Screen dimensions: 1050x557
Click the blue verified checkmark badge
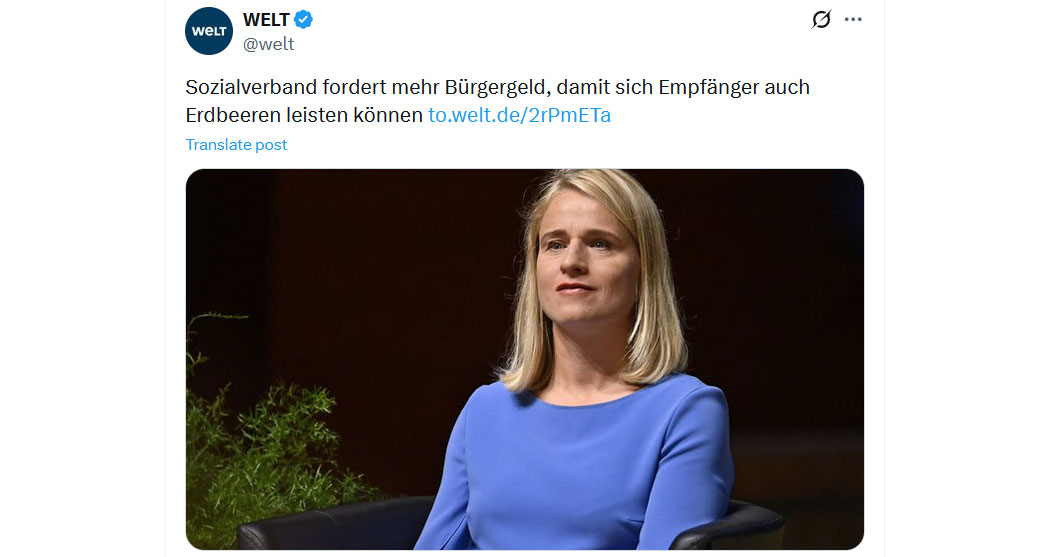(303, 20)
